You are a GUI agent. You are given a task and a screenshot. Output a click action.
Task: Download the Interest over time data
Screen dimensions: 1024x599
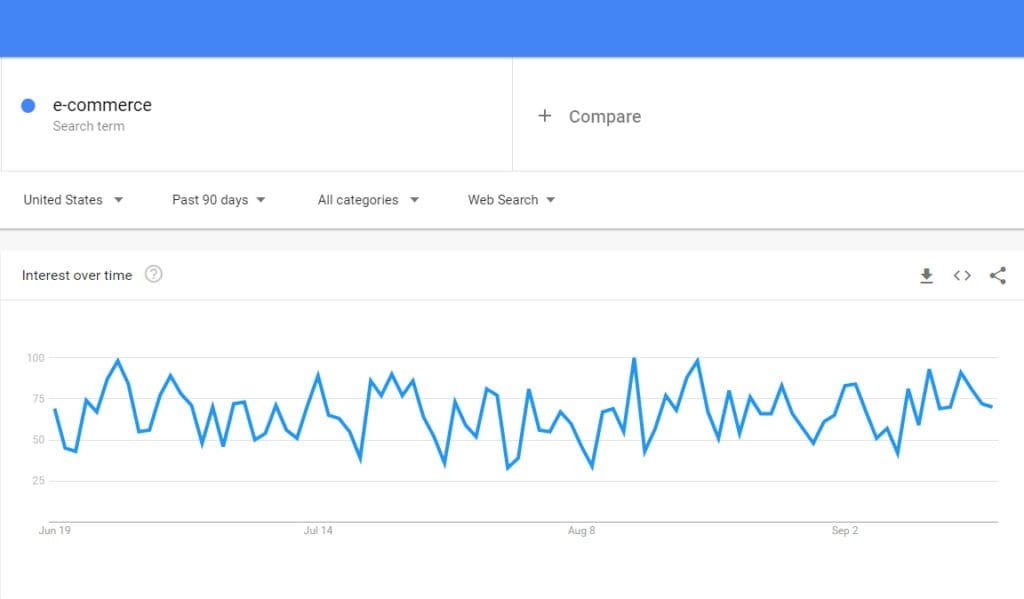click(x=926, y=276)
